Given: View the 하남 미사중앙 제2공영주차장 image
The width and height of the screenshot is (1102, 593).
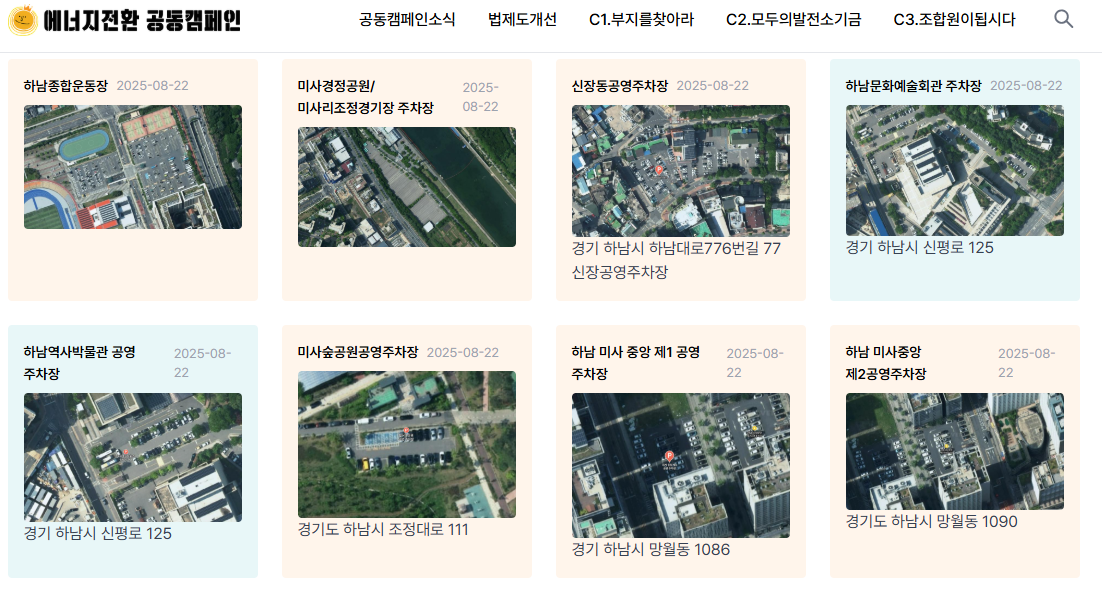Looking at the screenshot, I should [955, 451].
